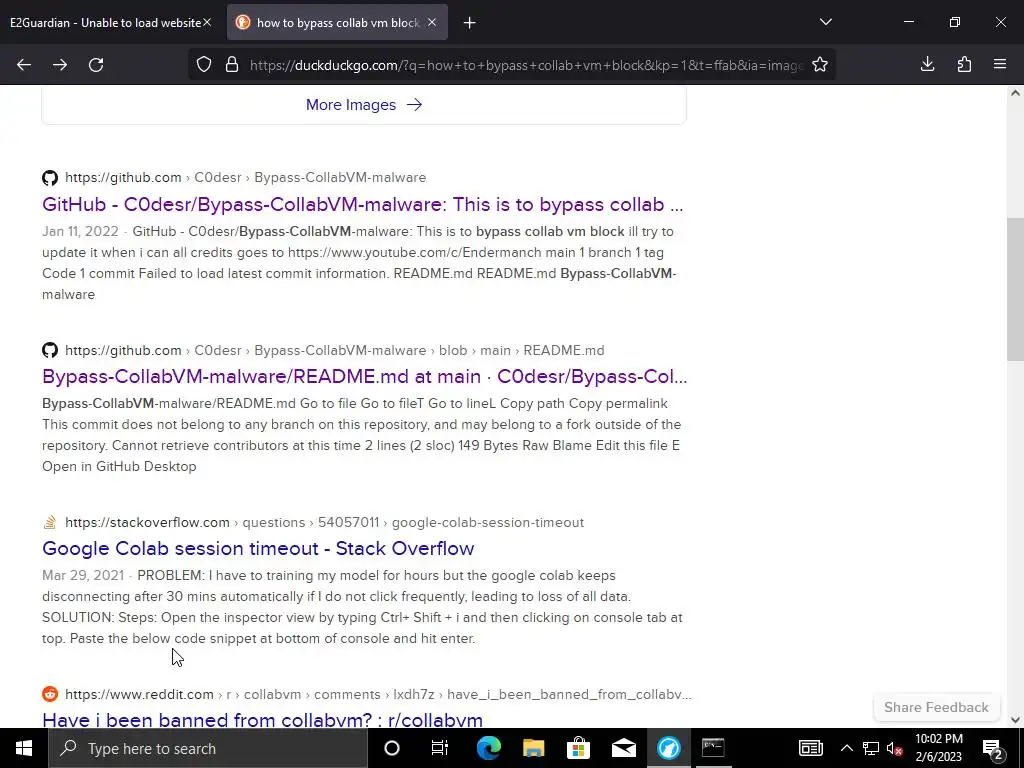1024x768 pixels.
Task: Click the address bar URL field
Action: pos(526,65)
